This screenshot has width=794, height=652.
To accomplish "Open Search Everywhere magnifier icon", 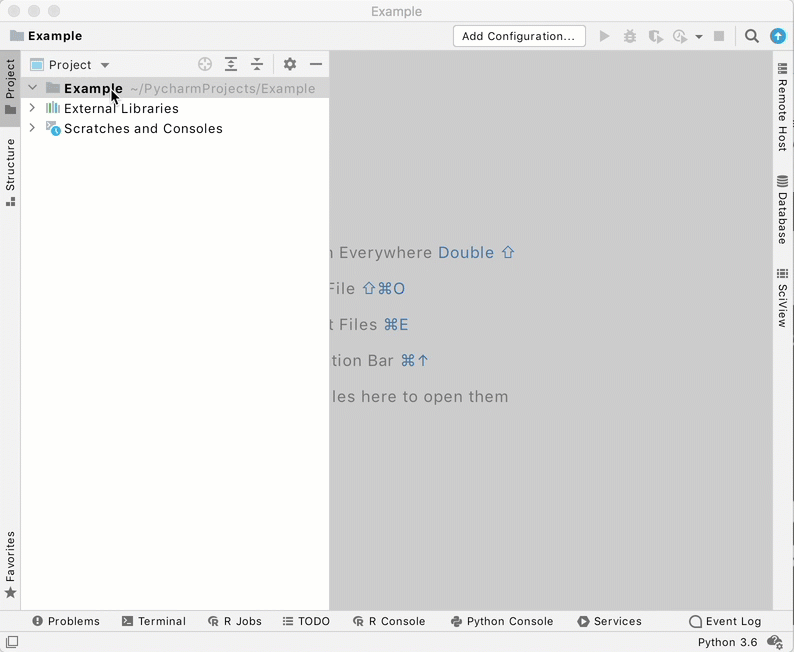I will pos(752,36).
